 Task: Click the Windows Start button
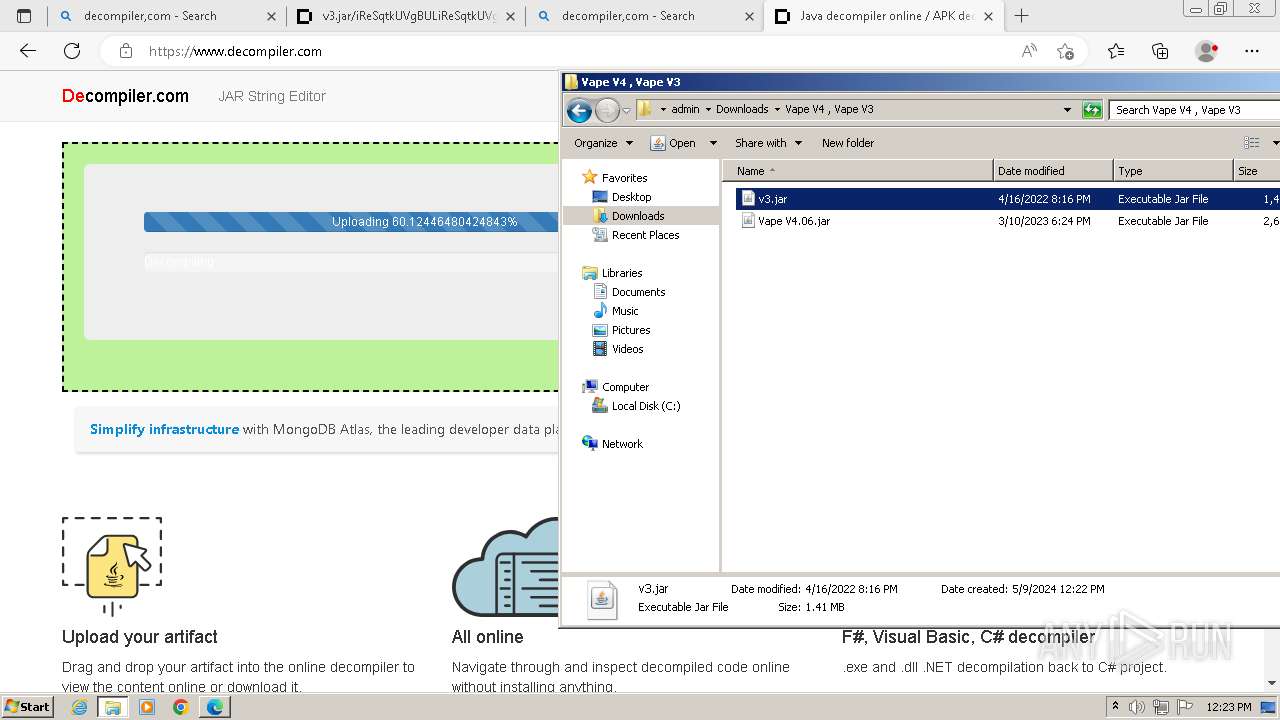27,706
